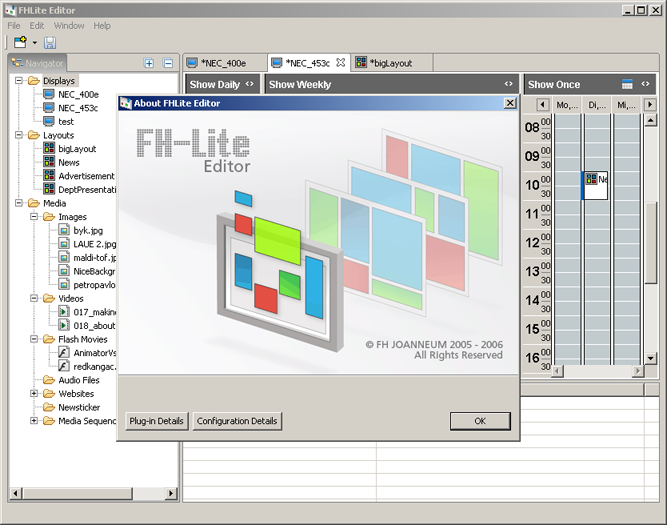This screenshot has height=525, width=667.
Task: Click the Audio Files folder icon
Action: pyautogui.click(x=49, y=379)
